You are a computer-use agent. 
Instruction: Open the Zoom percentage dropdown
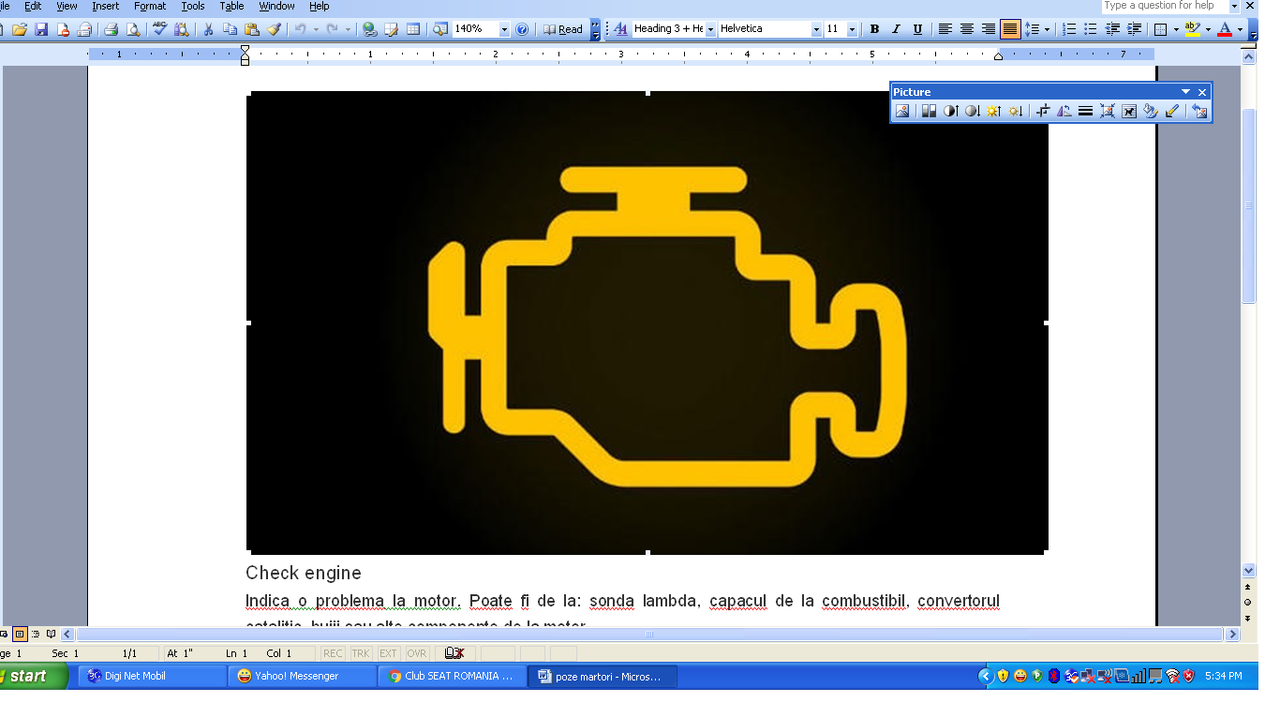click(504, 29)
